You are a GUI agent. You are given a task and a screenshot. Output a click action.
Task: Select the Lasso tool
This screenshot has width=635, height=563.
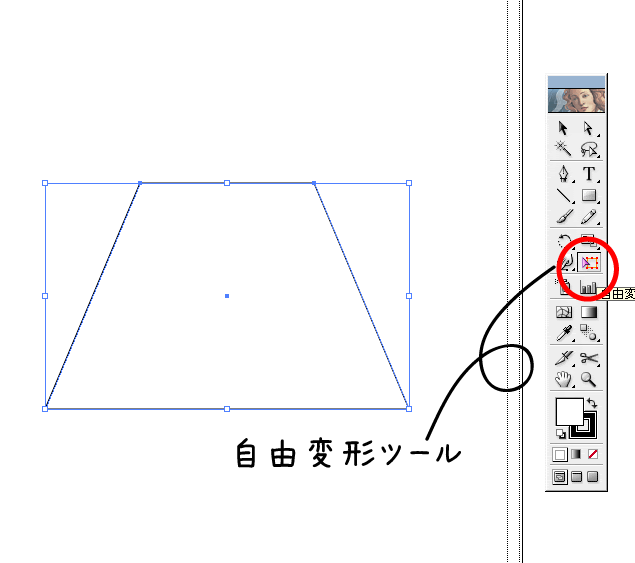[x=589, y=149]
